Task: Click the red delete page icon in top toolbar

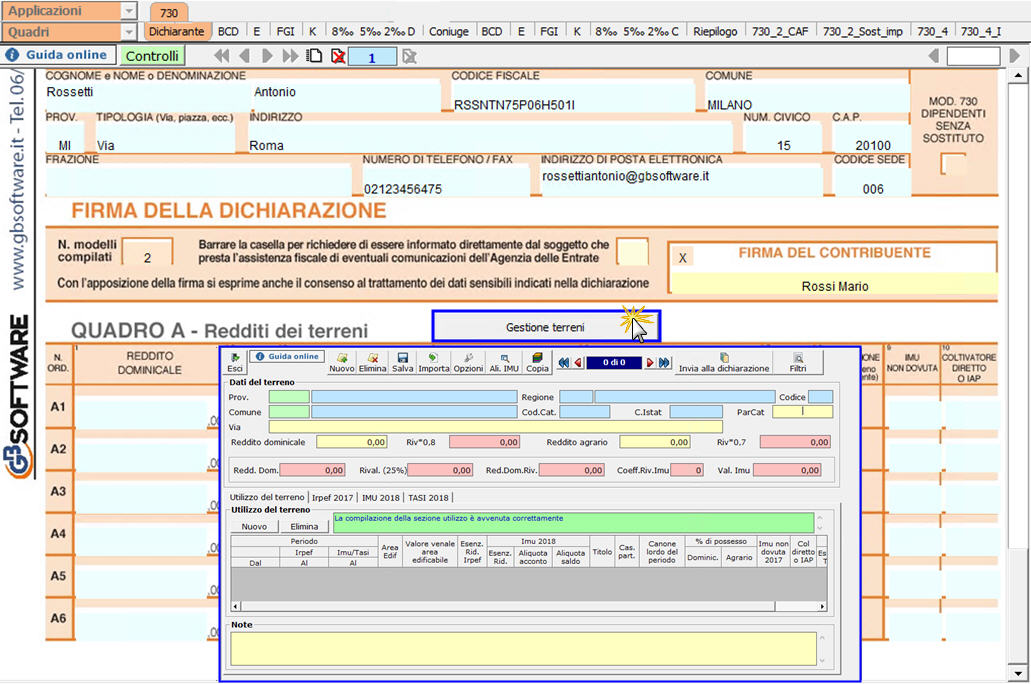Action: point(339,56)
